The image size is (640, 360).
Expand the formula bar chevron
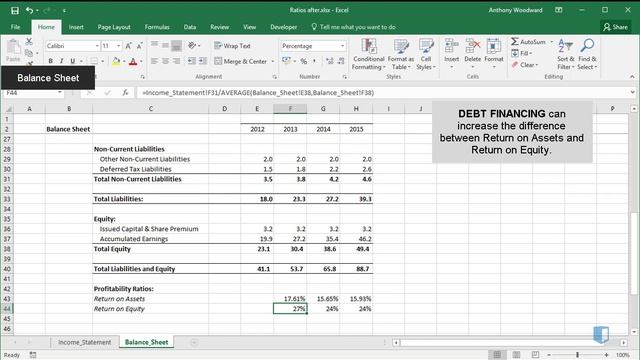632,93
